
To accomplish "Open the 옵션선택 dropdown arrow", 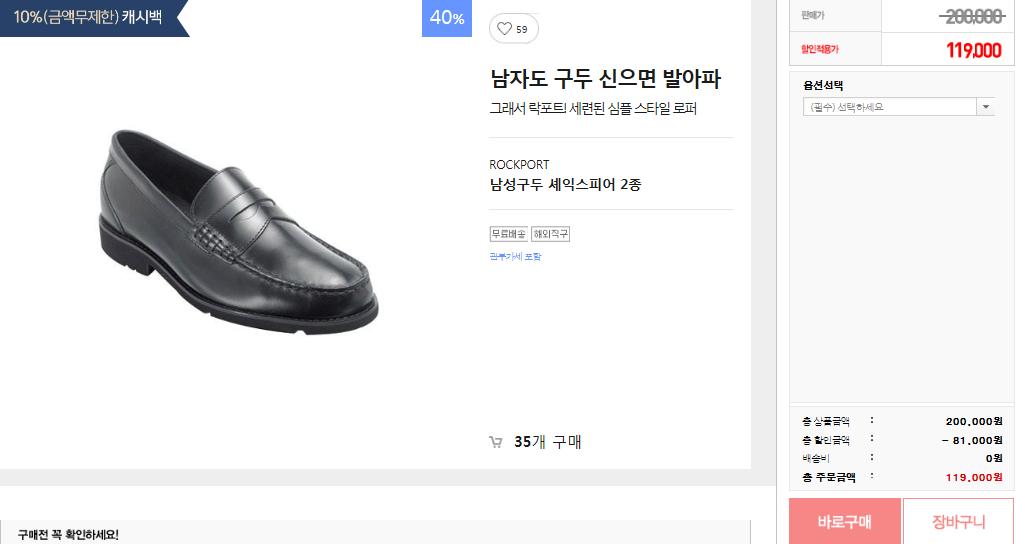I will coord(985,107).
